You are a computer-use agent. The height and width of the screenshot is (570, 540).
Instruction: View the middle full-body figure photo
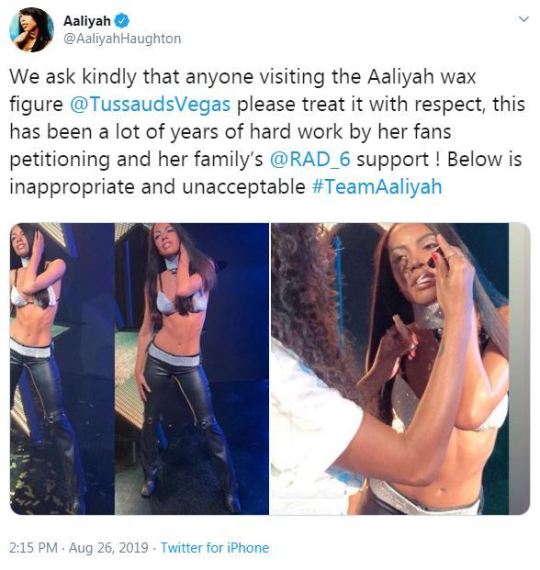click(x=192, y=369)
